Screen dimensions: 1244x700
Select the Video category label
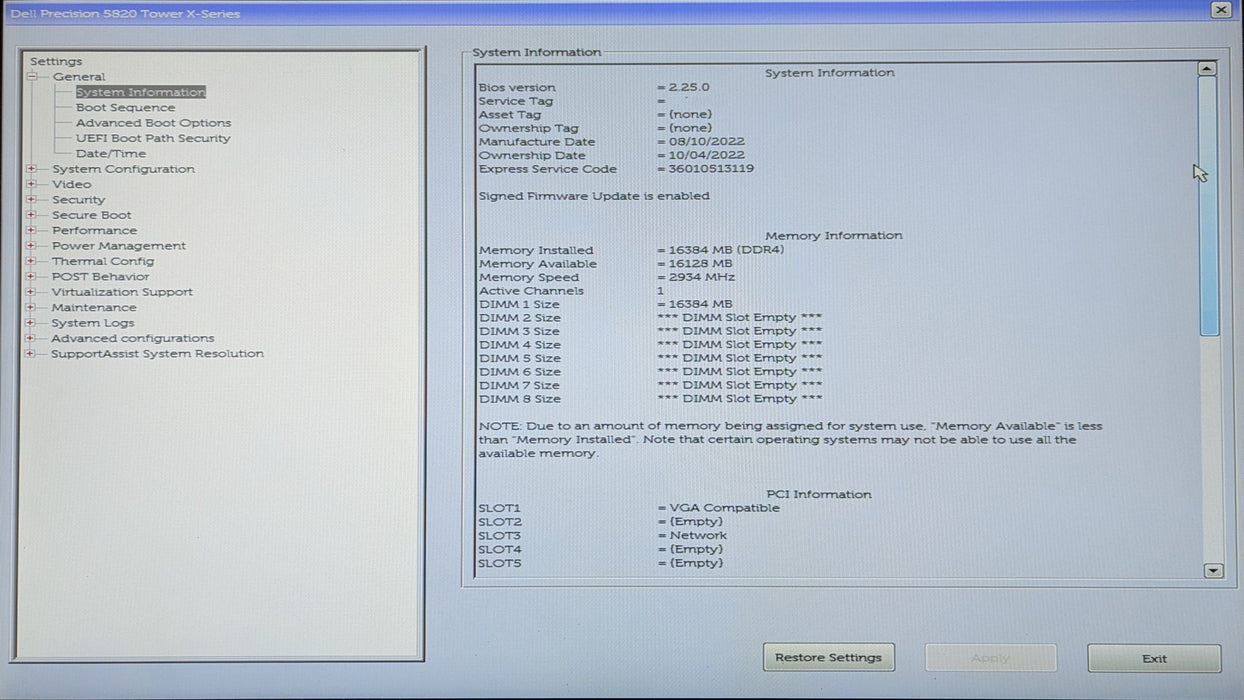72,184
